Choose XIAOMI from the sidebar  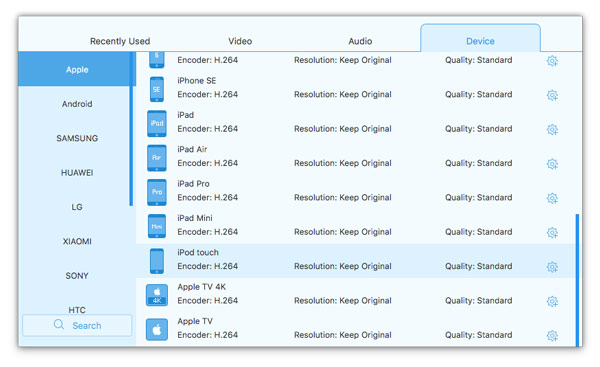[x=77, y=241]
